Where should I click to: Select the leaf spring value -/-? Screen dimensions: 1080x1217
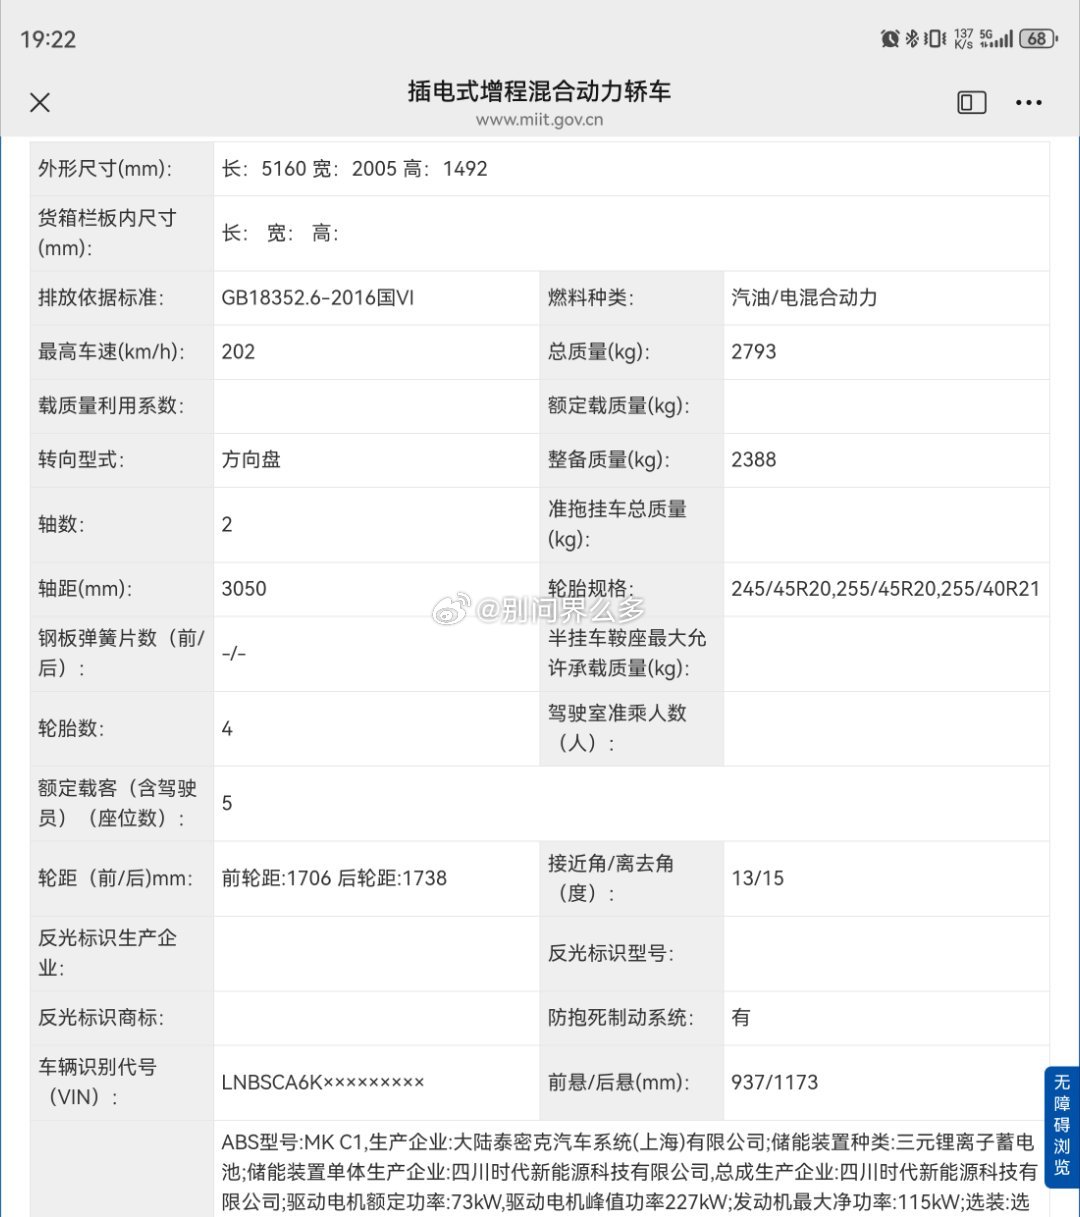(x=233, y=653)
